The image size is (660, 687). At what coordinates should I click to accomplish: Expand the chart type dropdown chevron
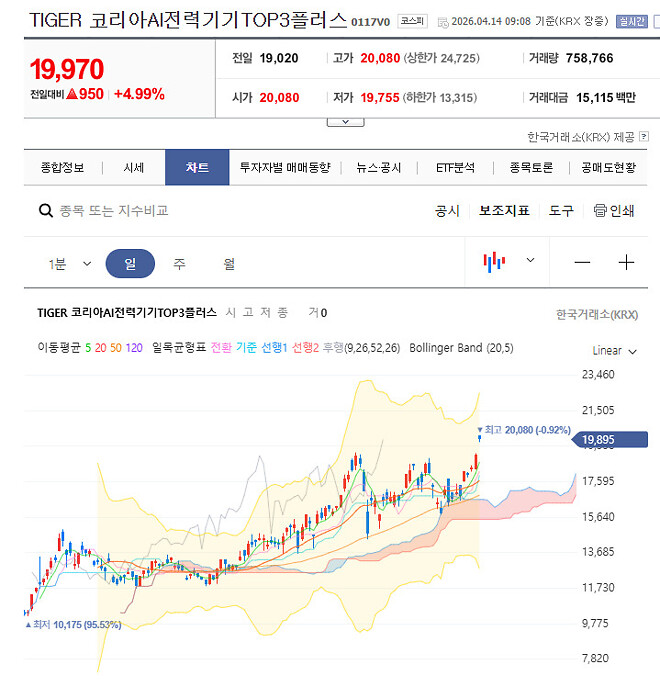pos(530,260)
